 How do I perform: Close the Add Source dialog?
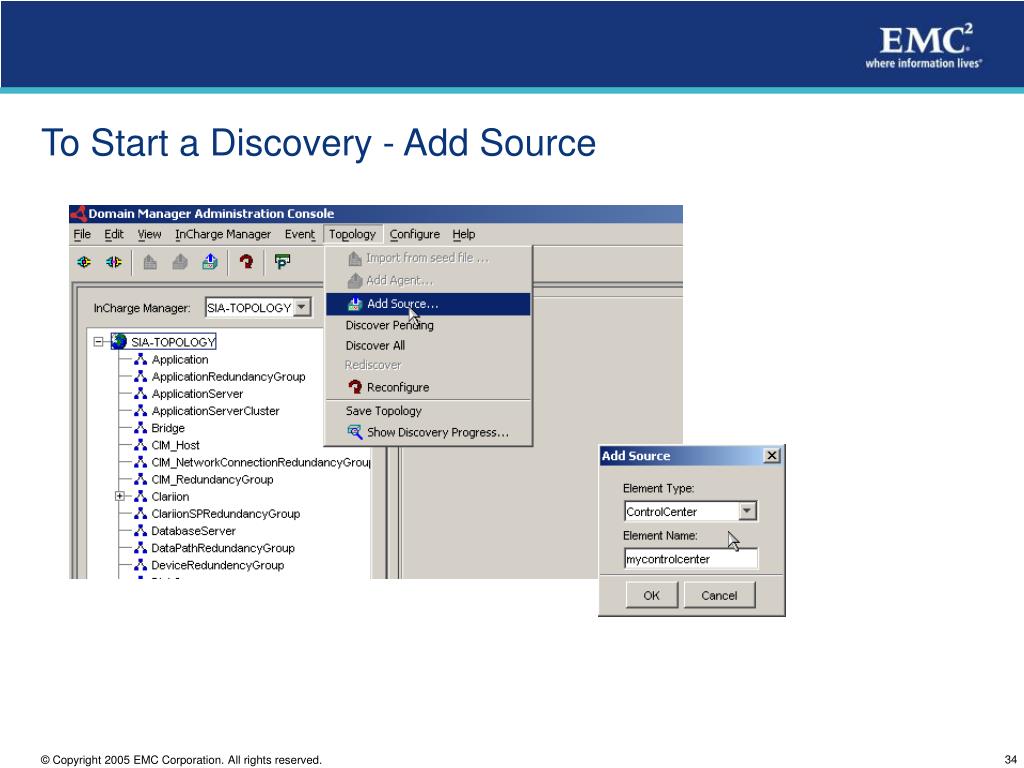coord(772,455)
